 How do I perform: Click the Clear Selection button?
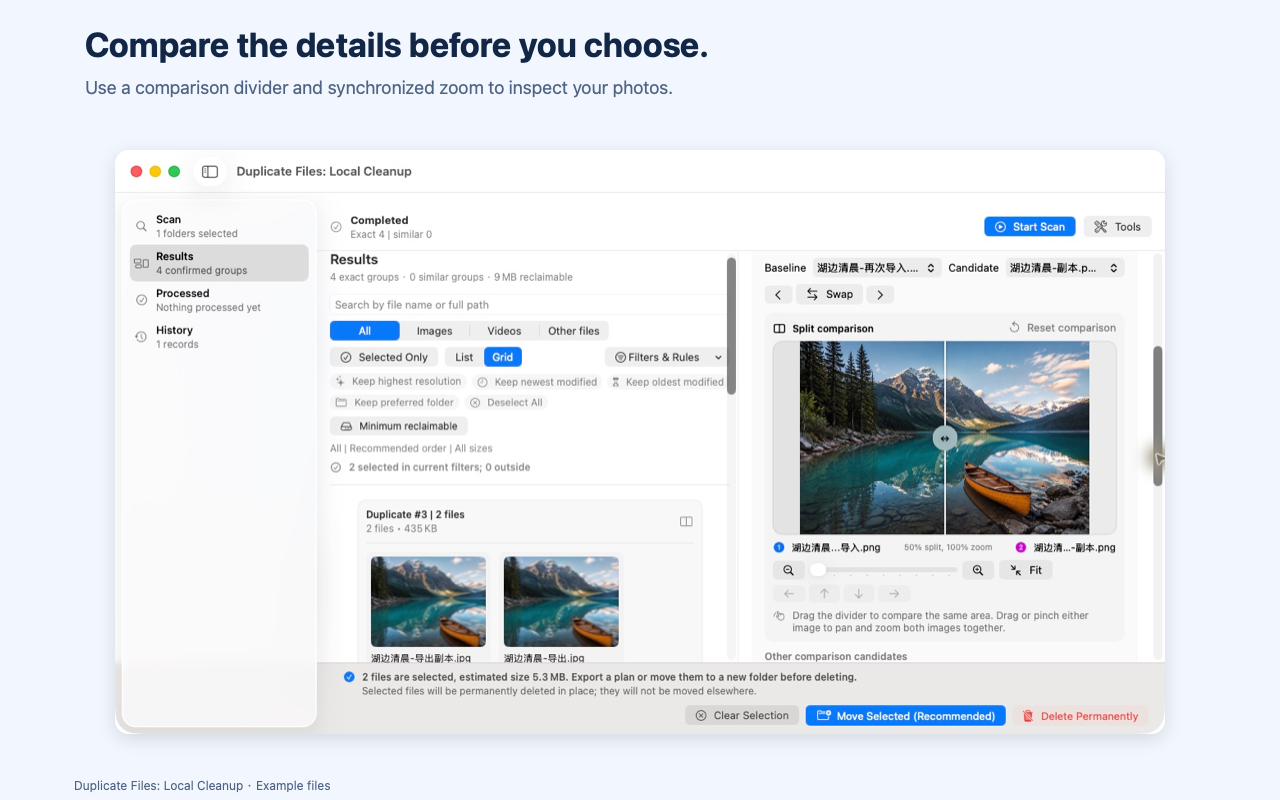742,716
